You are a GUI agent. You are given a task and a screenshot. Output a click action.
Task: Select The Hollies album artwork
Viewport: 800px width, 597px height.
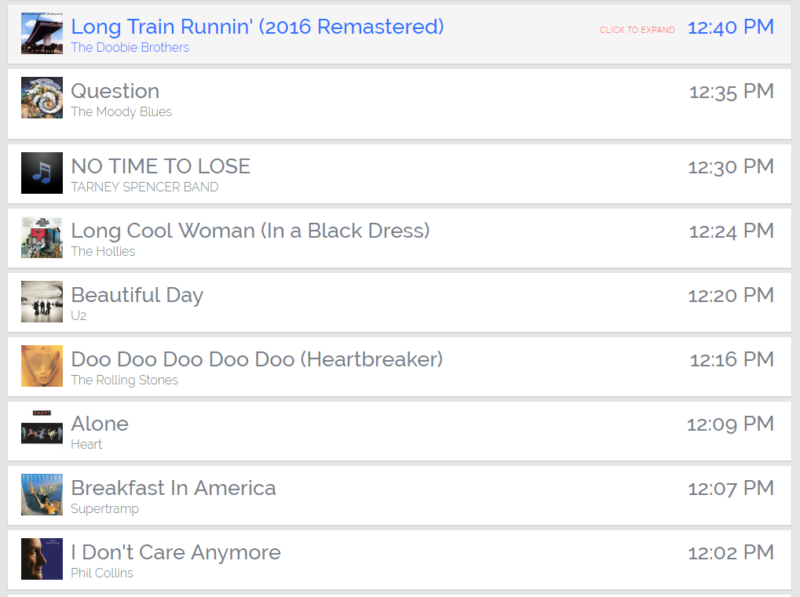41,238
